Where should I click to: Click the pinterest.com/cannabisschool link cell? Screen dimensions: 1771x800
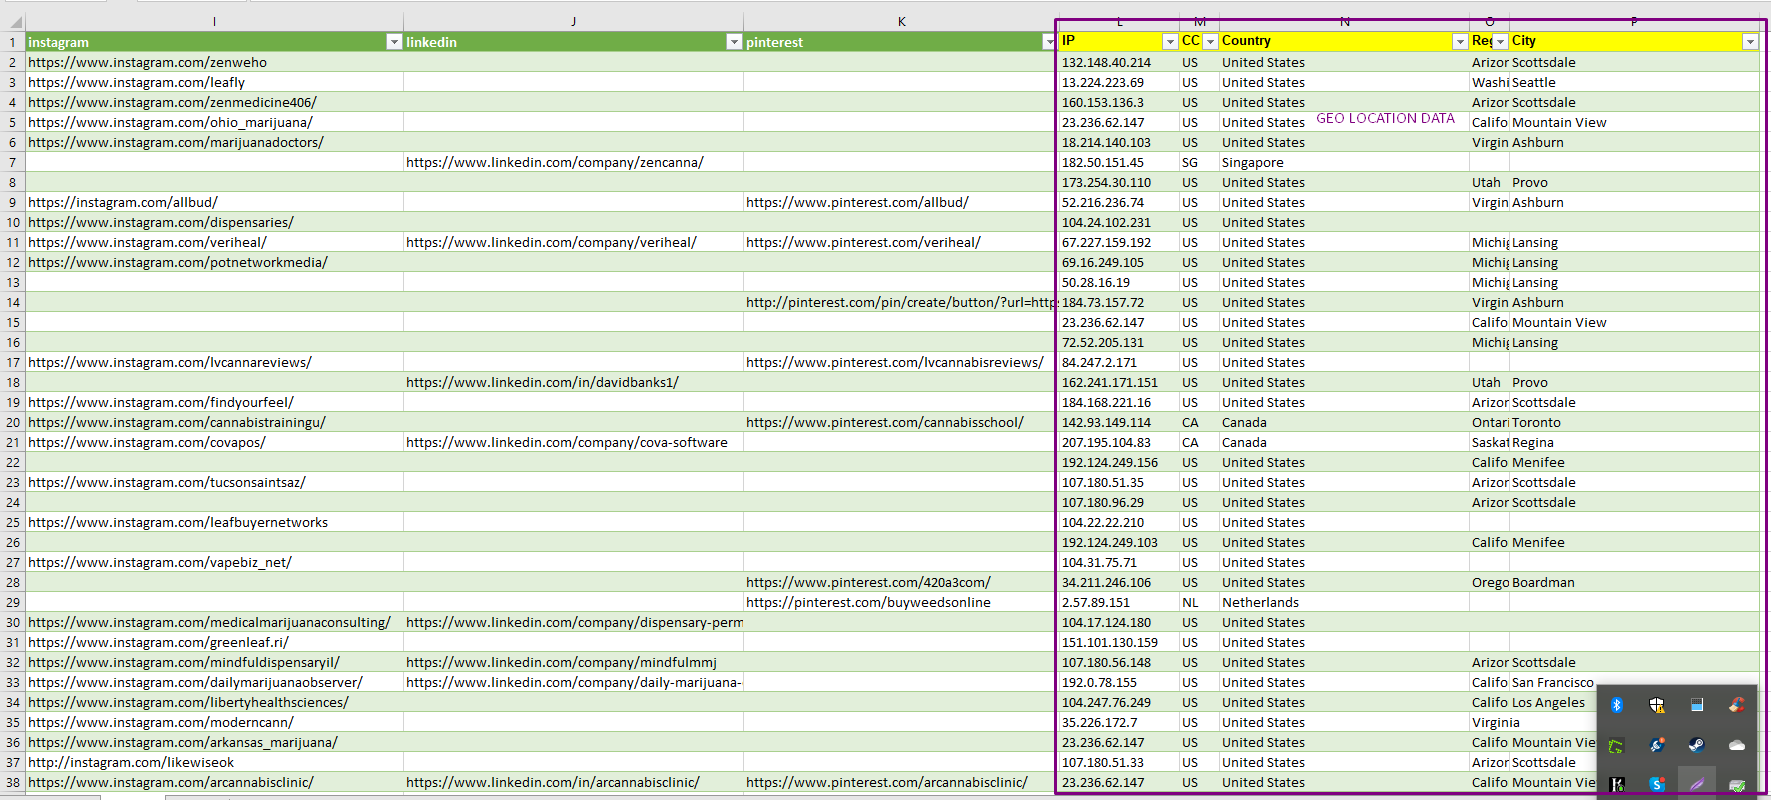pos(900,422)
